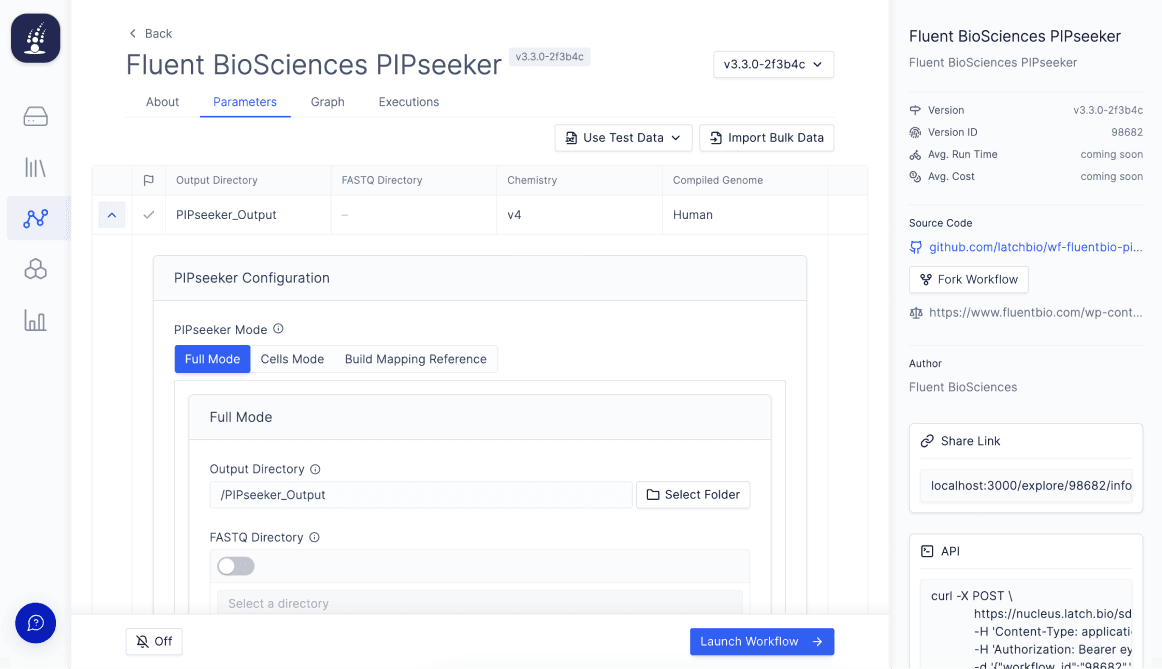Go Back to previous page
Screen dimensions: 1162x669
point(150,33)
